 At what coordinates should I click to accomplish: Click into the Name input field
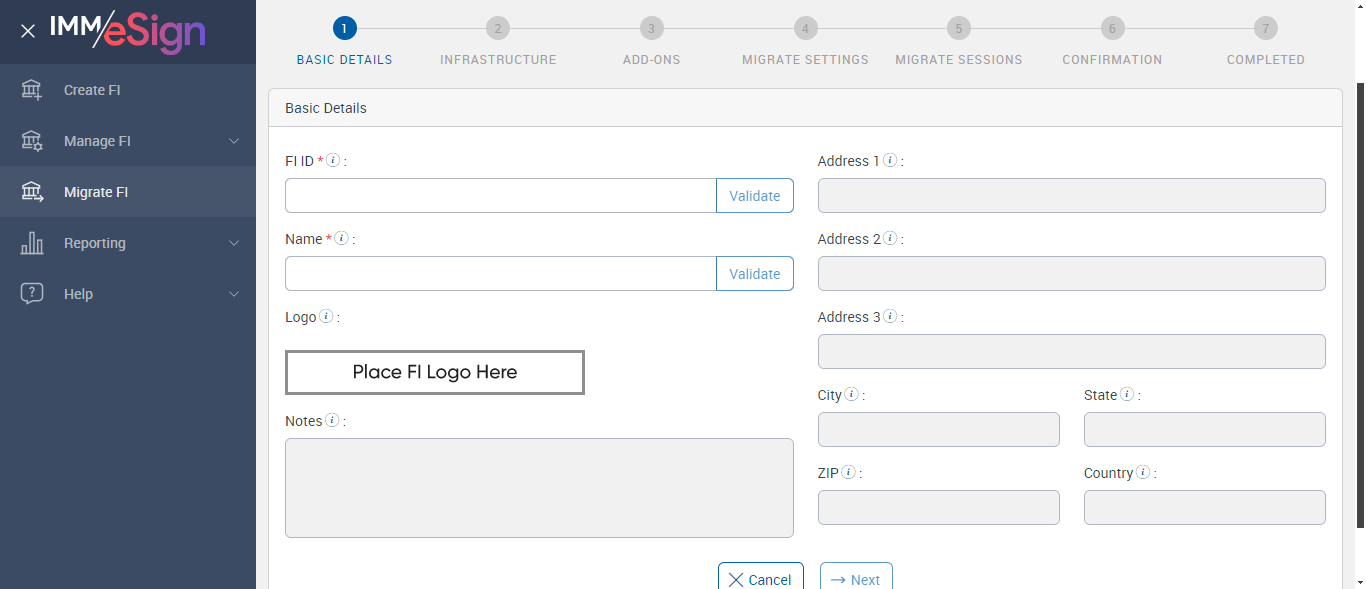tap(500, 274)
